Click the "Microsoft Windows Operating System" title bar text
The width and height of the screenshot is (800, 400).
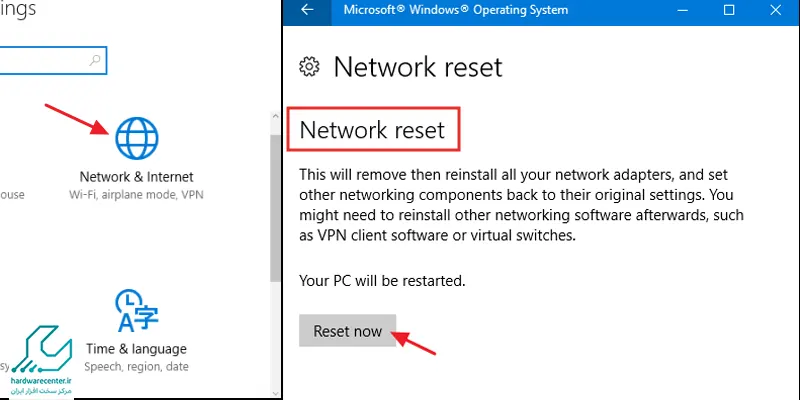(455, 10)
